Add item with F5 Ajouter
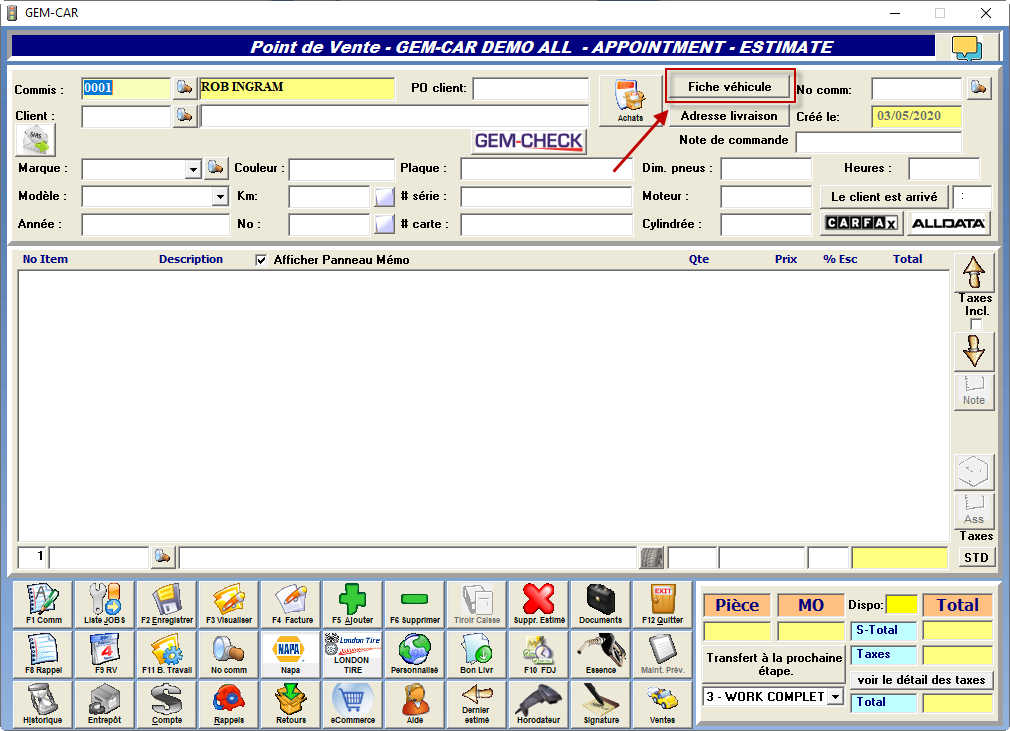 (x=353, y=604)
